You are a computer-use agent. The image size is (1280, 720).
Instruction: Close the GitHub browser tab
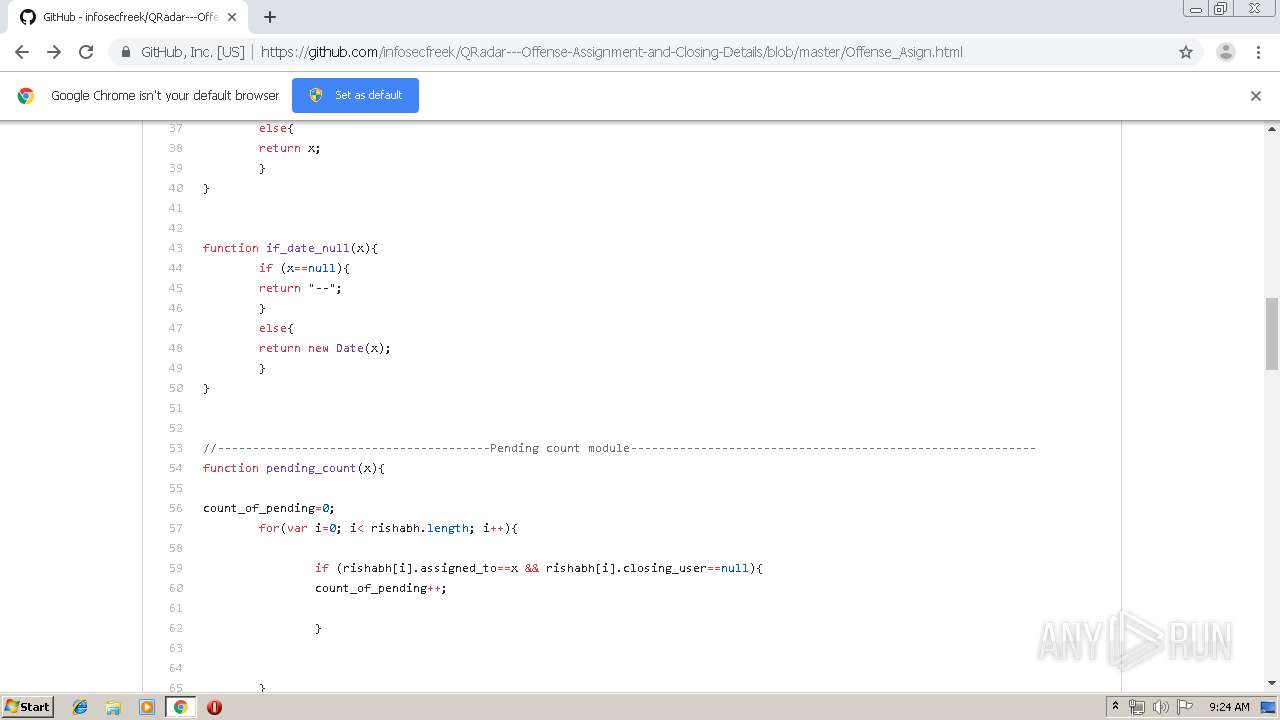[232, 17]
